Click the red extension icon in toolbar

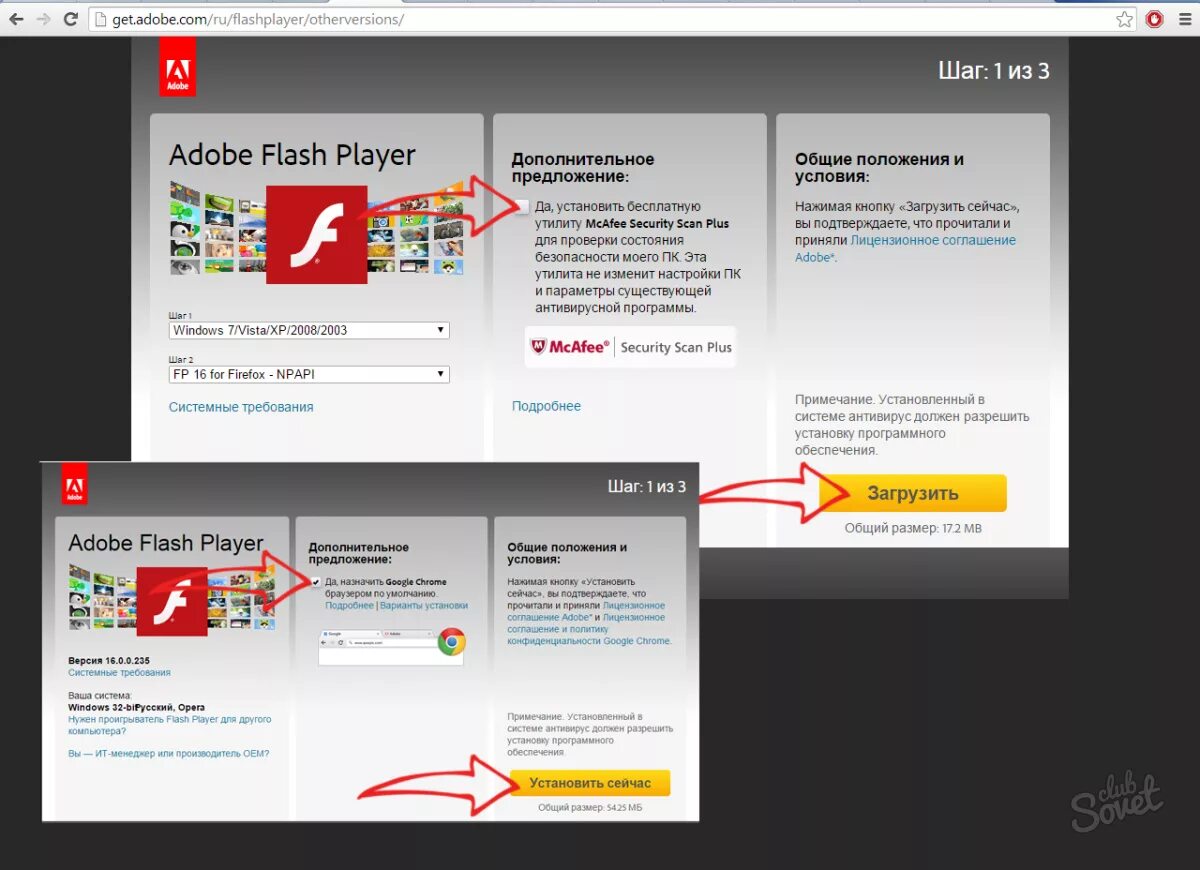1155,19
